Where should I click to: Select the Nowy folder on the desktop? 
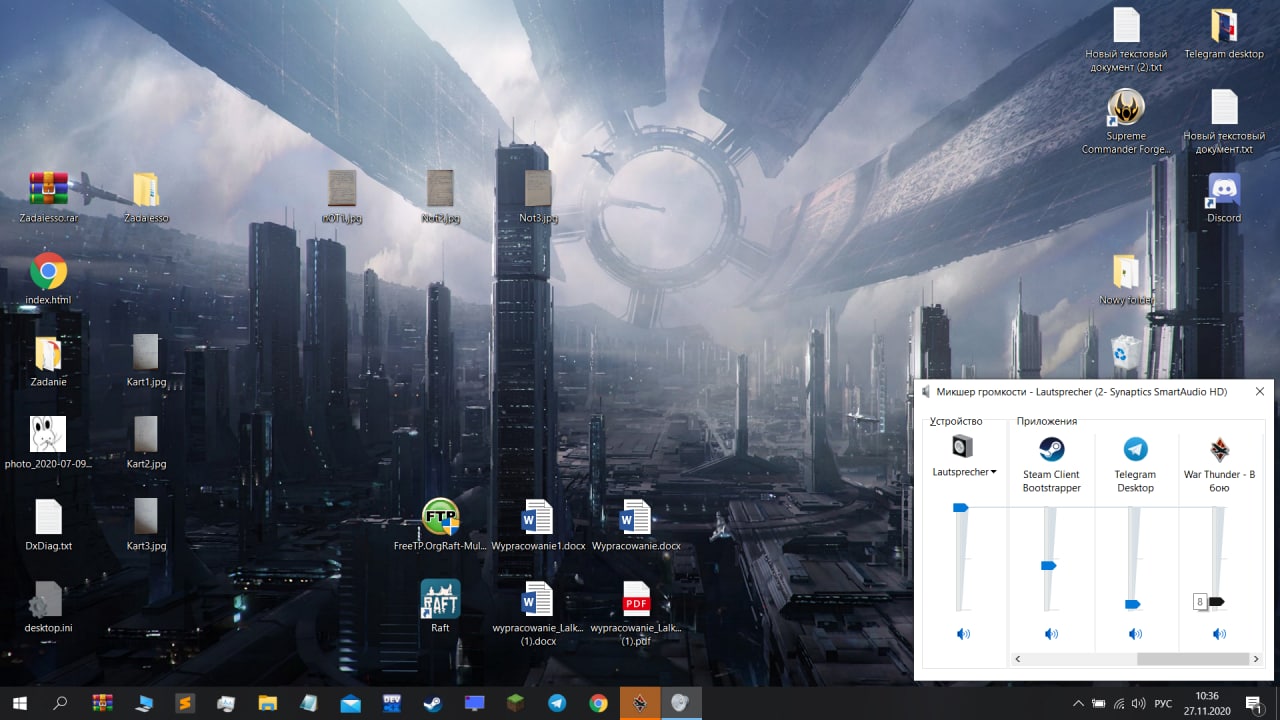click(1126, 279)
